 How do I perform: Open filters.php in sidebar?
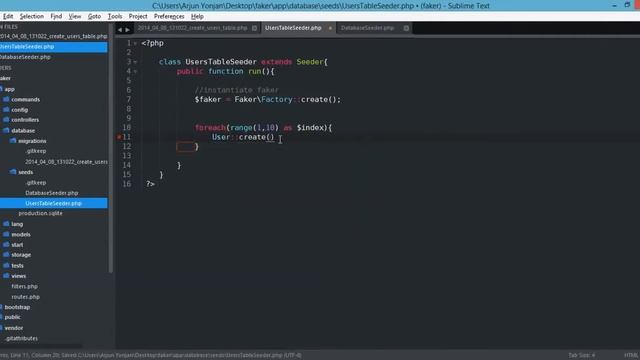[24, 286]
